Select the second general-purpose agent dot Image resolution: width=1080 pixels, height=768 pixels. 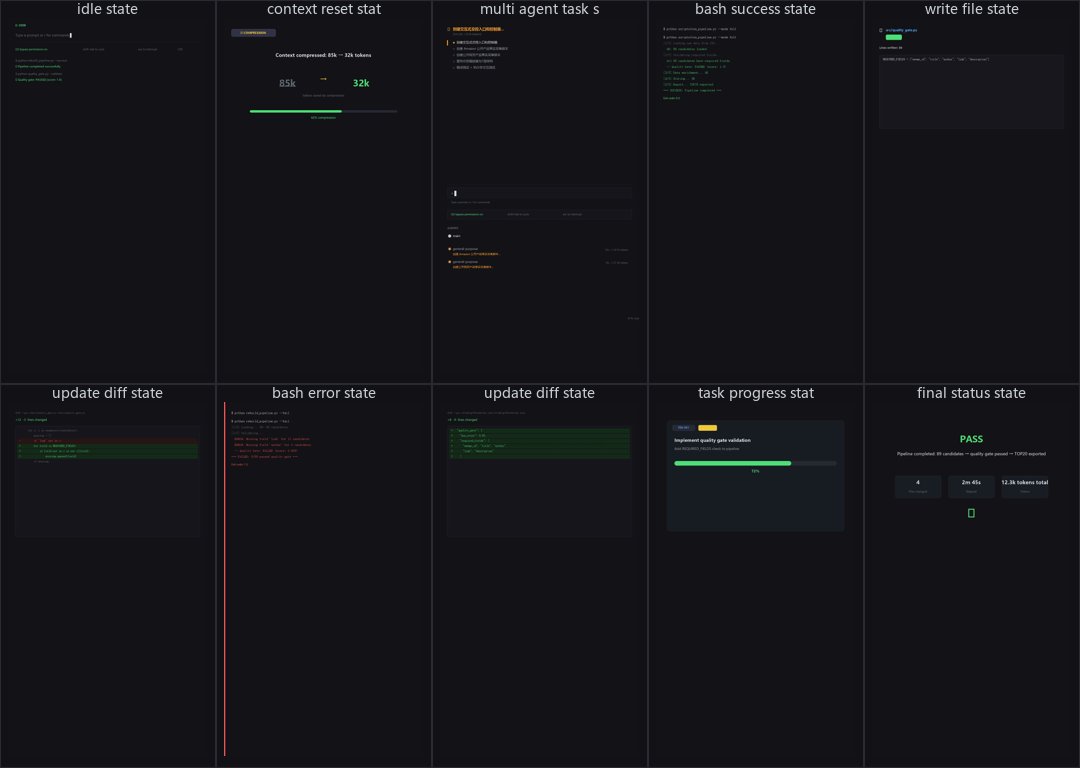coord(450,262)
